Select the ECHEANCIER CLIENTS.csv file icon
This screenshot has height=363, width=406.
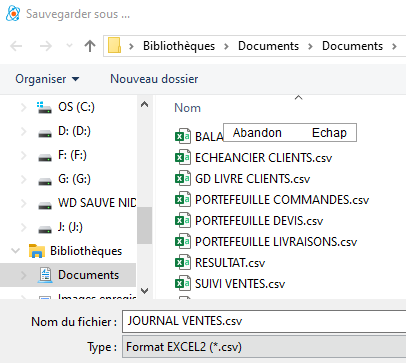tap(183, 157)
